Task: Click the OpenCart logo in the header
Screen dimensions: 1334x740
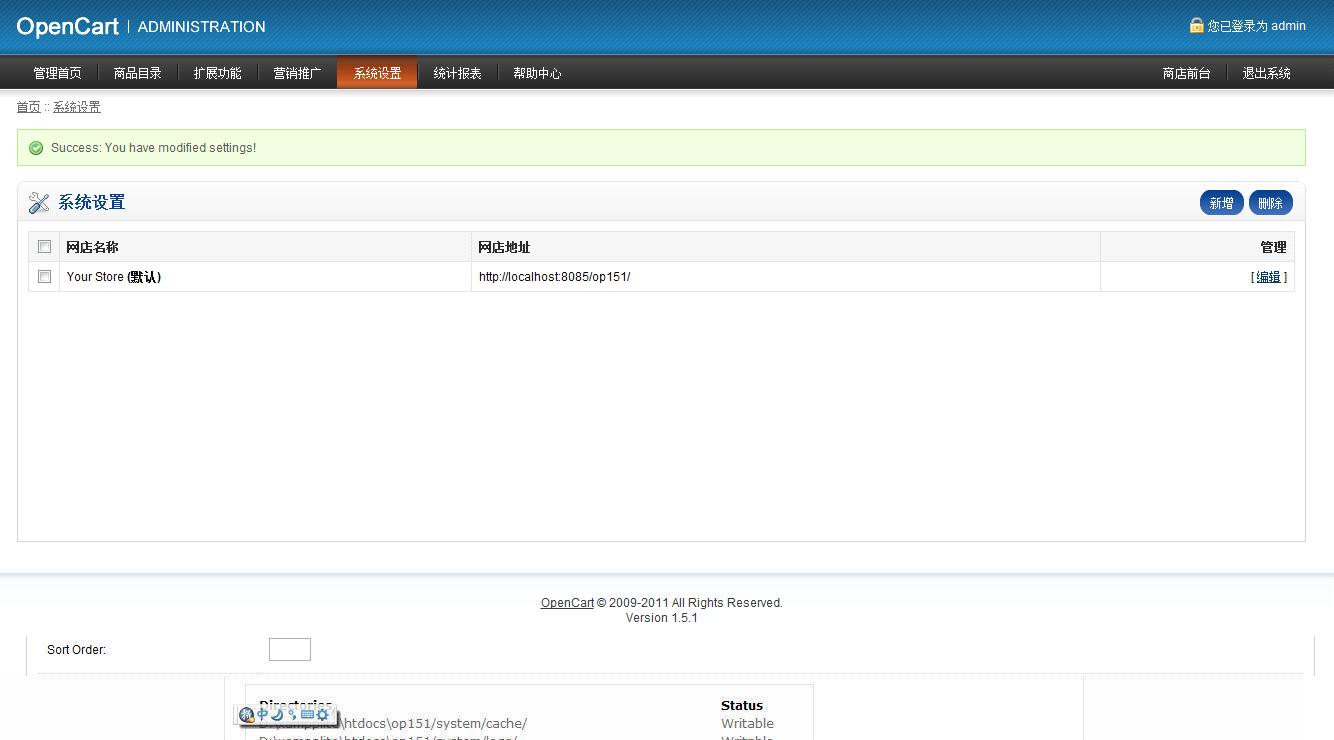Action: [x=67, y=26]
